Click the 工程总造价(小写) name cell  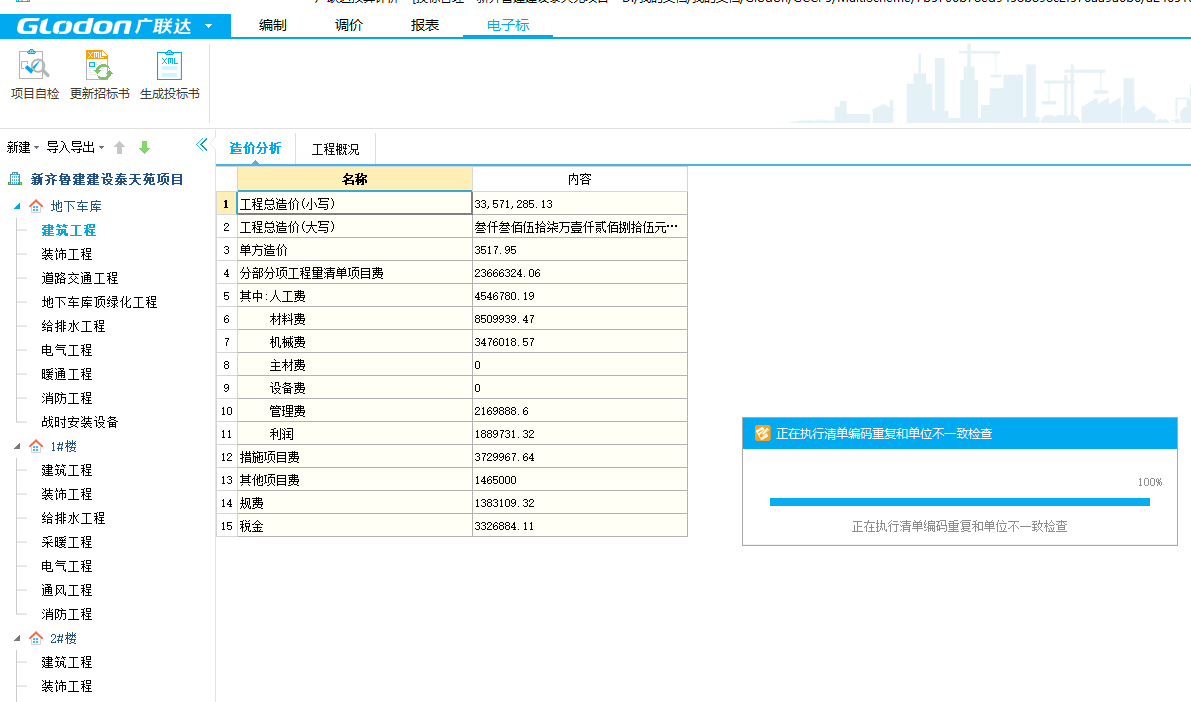(355, 204)
